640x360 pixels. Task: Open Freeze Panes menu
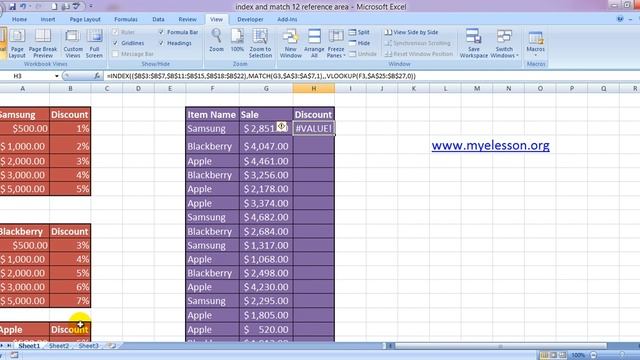pyautogui.click(x=336, y=43)
